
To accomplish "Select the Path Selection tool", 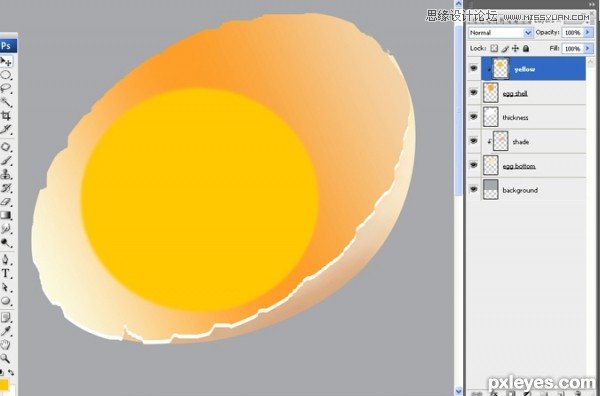I will (6, 287).
